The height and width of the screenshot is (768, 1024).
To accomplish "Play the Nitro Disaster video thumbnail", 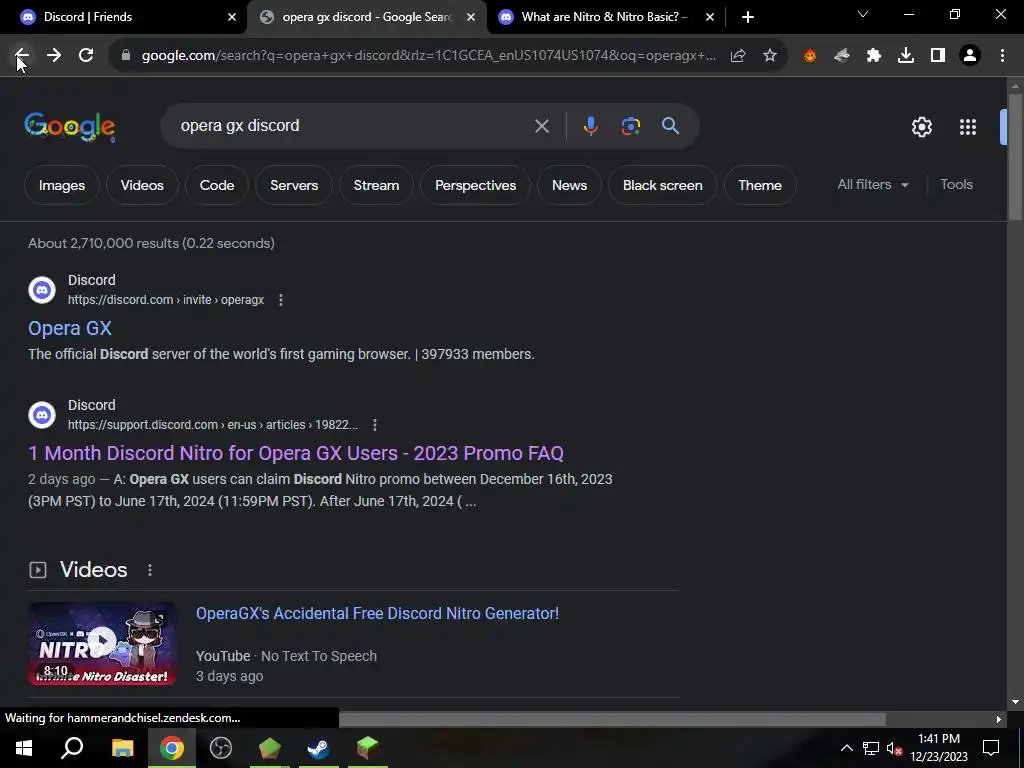I will [x=102, y=643].
